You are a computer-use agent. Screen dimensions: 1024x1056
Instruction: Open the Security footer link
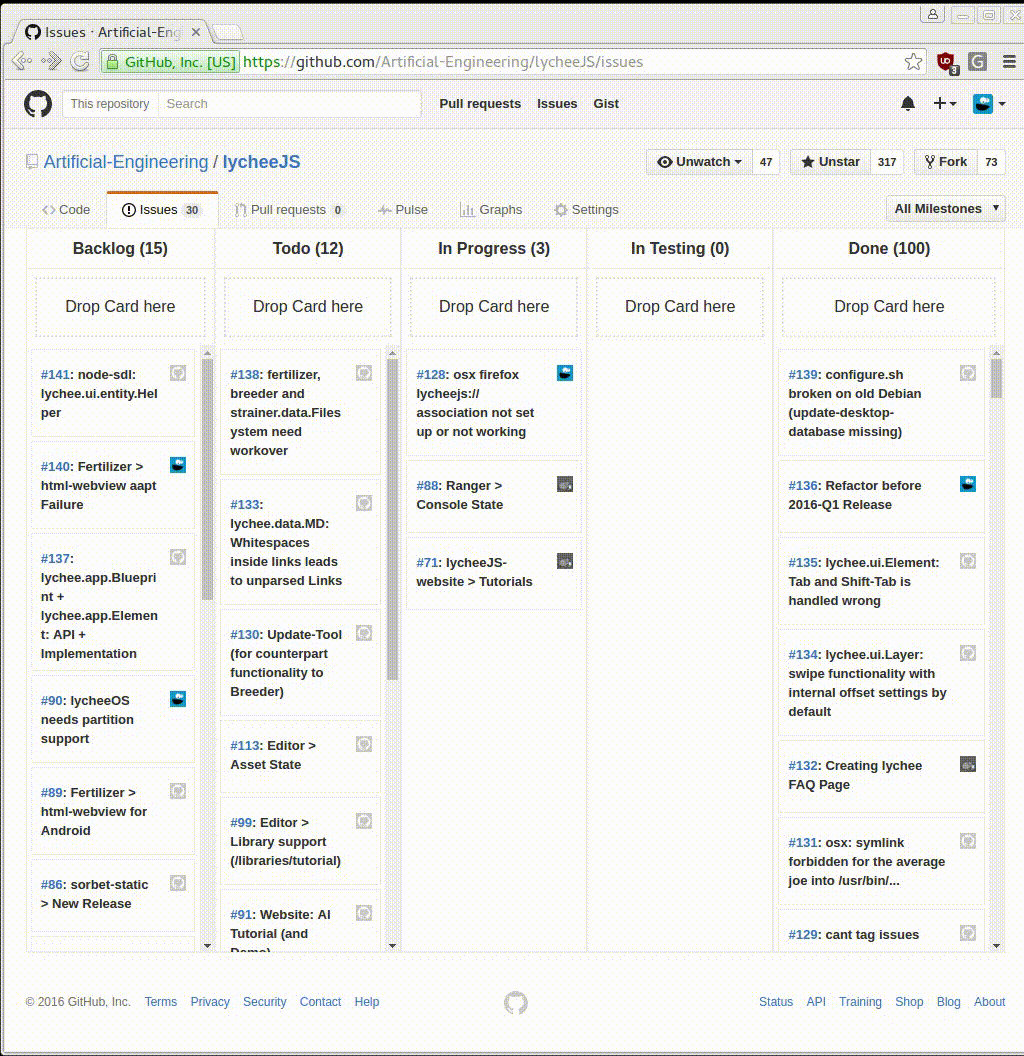click(x=265, y=1001)
